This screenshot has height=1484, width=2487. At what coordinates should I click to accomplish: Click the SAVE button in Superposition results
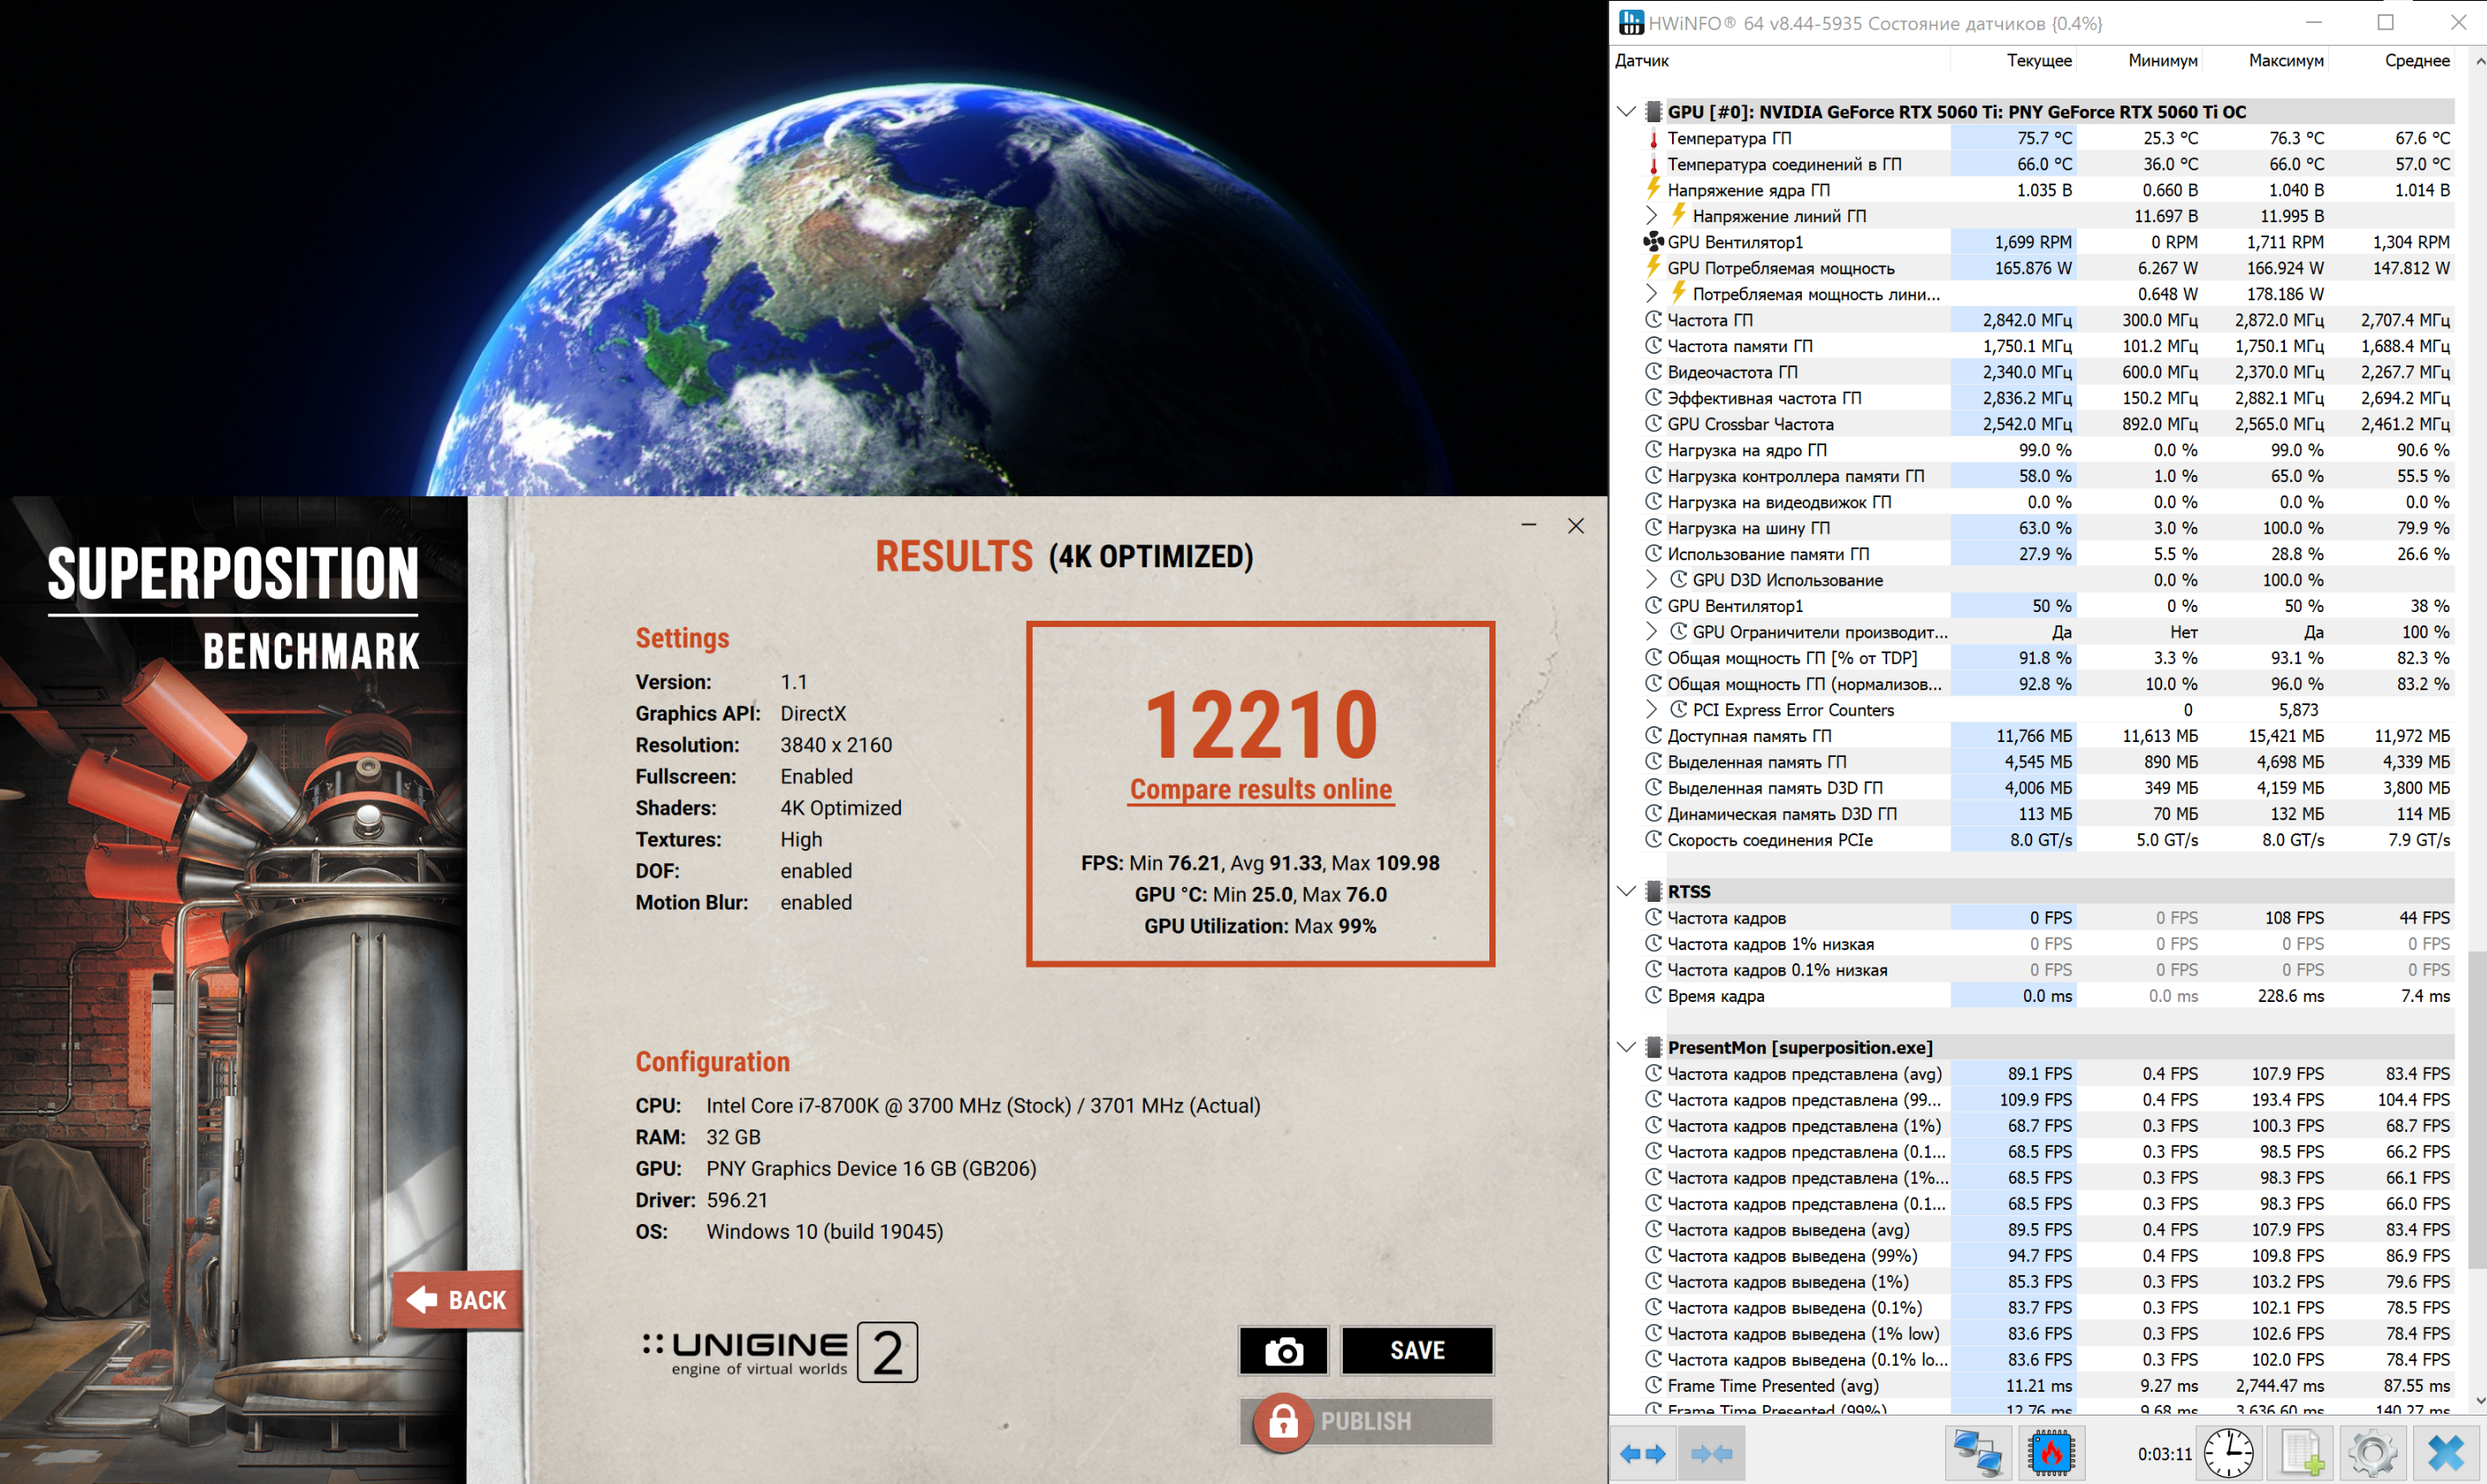point(1417,1351)
